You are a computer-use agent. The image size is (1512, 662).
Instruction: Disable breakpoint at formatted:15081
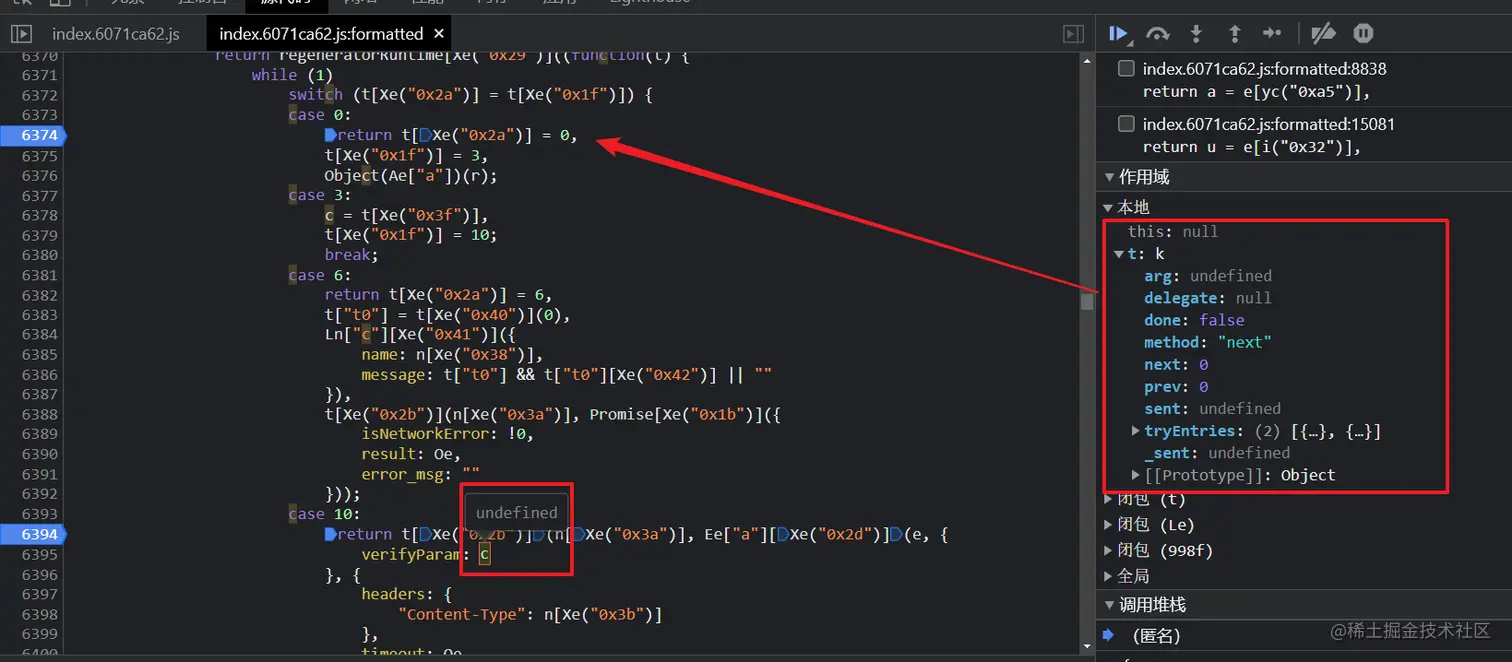pos(1126,124)
